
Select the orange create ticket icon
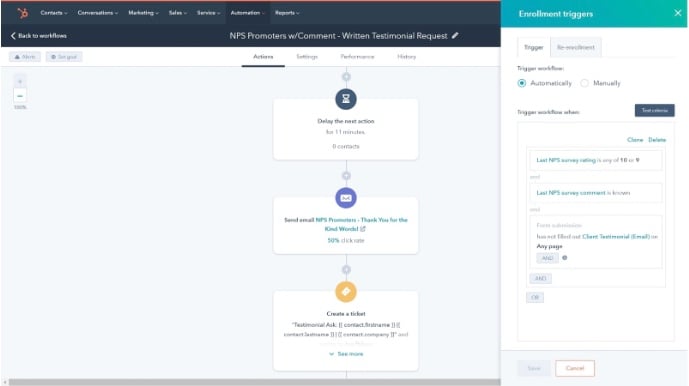coord(346,291)
